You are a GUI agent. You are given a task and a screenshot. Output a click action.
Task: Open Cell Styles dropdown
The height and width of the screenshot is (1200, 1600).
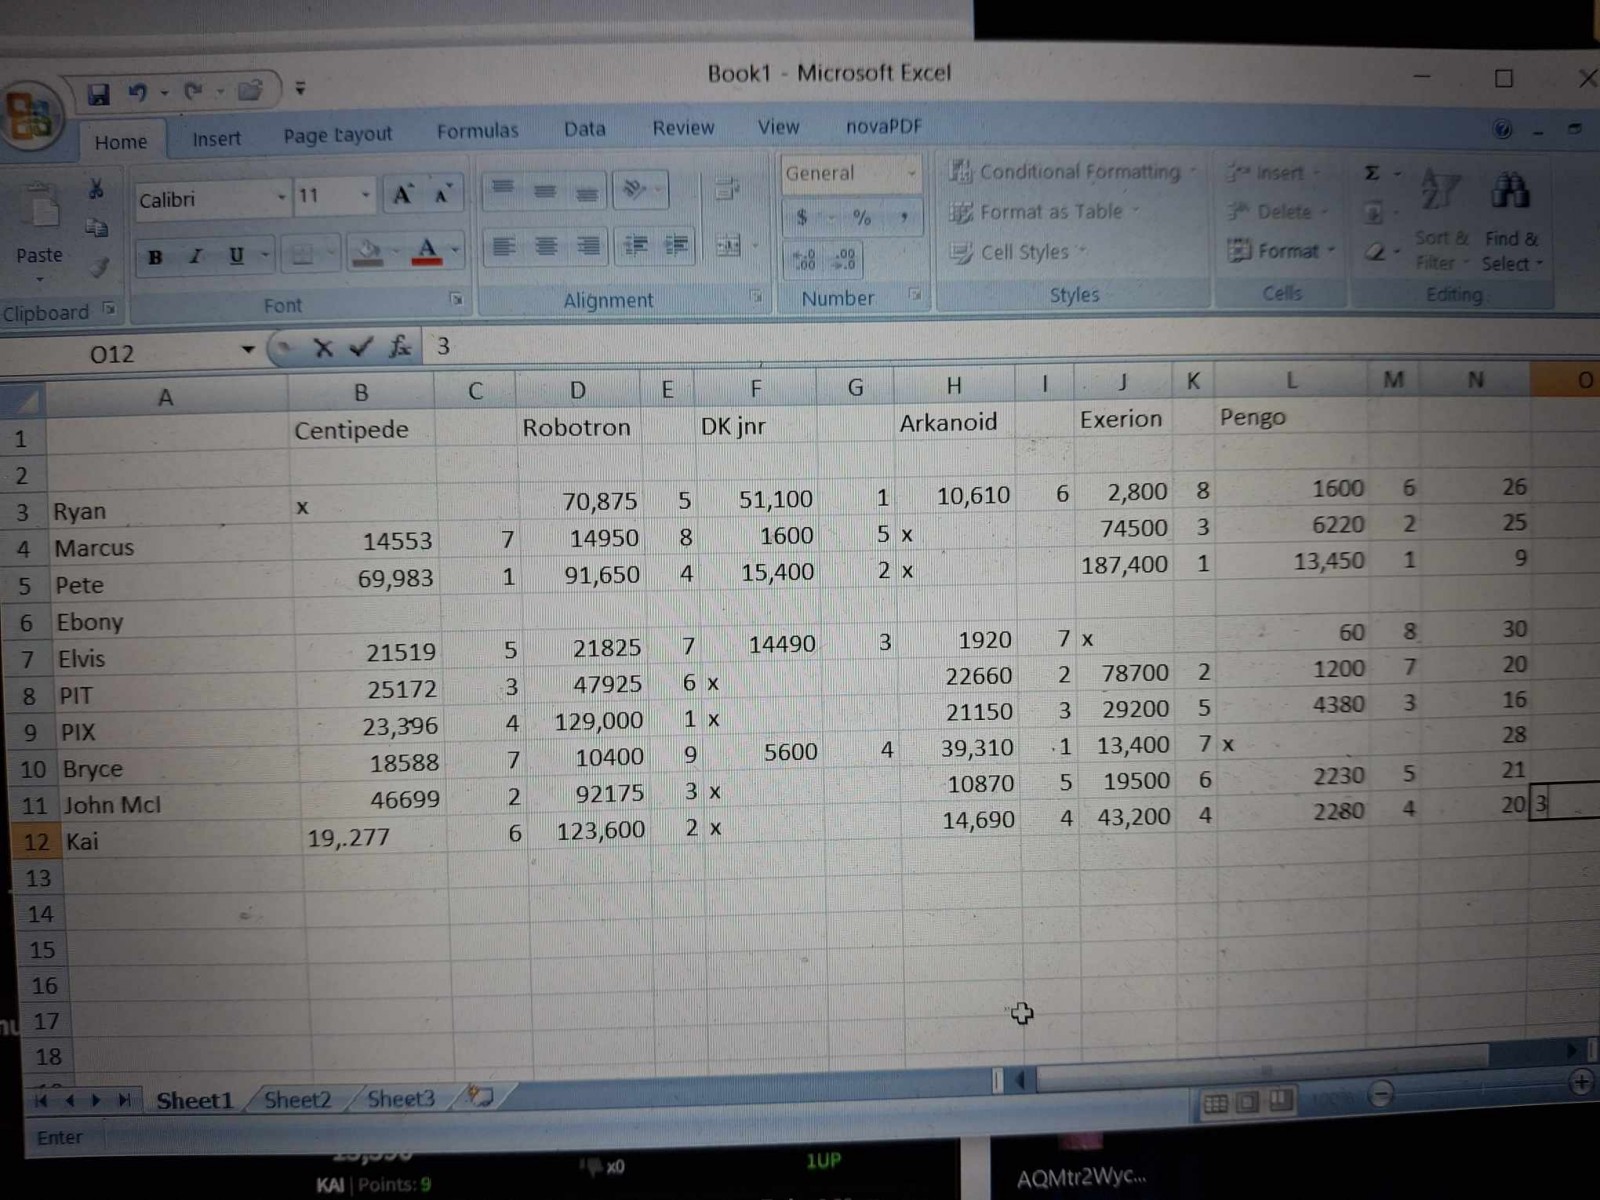(x=1018, y=252)
